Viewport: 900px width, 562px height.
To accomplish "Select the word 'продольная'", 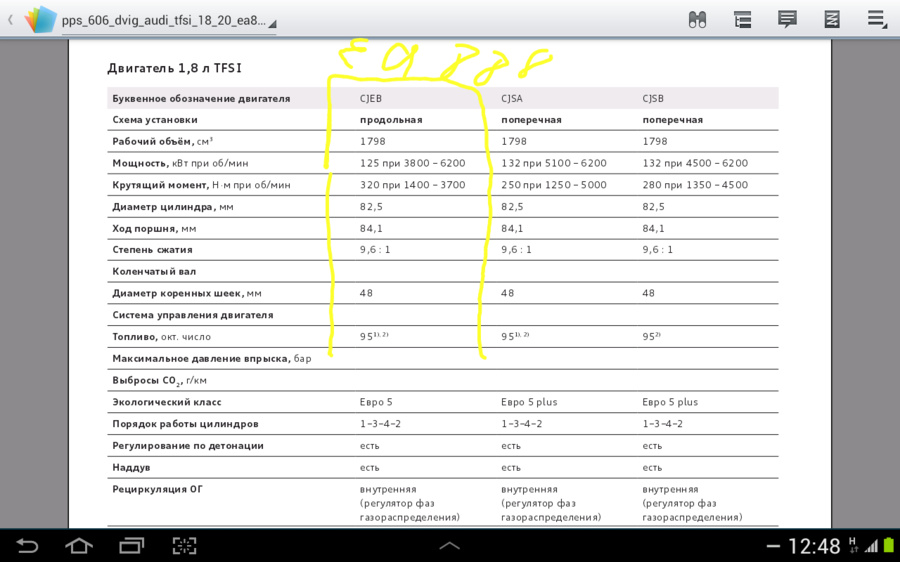I will [391, 121].
